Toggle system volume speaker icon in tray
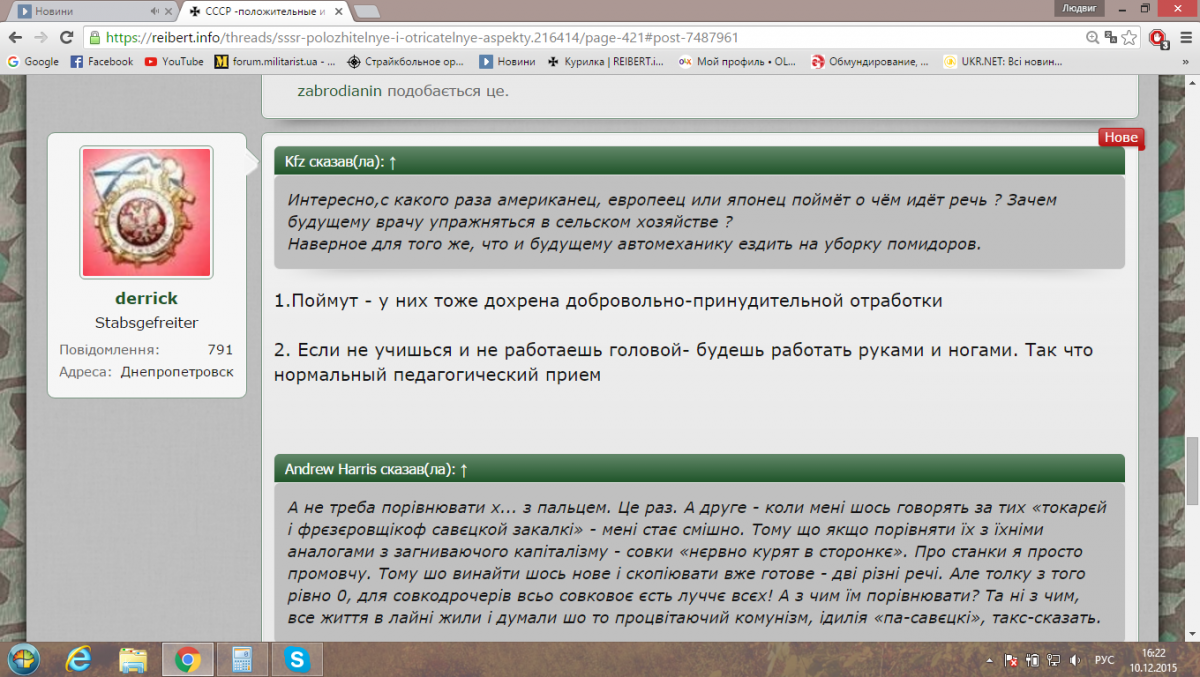Screen dimensions: 1200x677 click(x=1075, y=660)
